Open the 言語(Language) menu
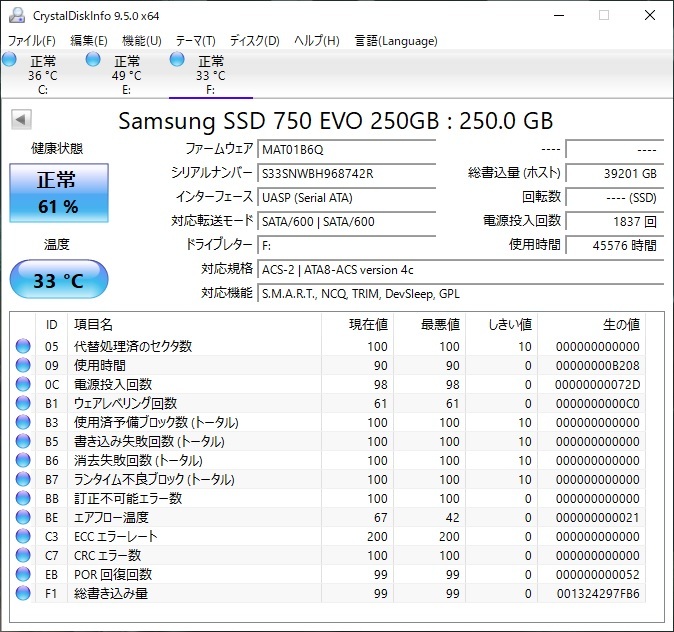 (396, 41)
